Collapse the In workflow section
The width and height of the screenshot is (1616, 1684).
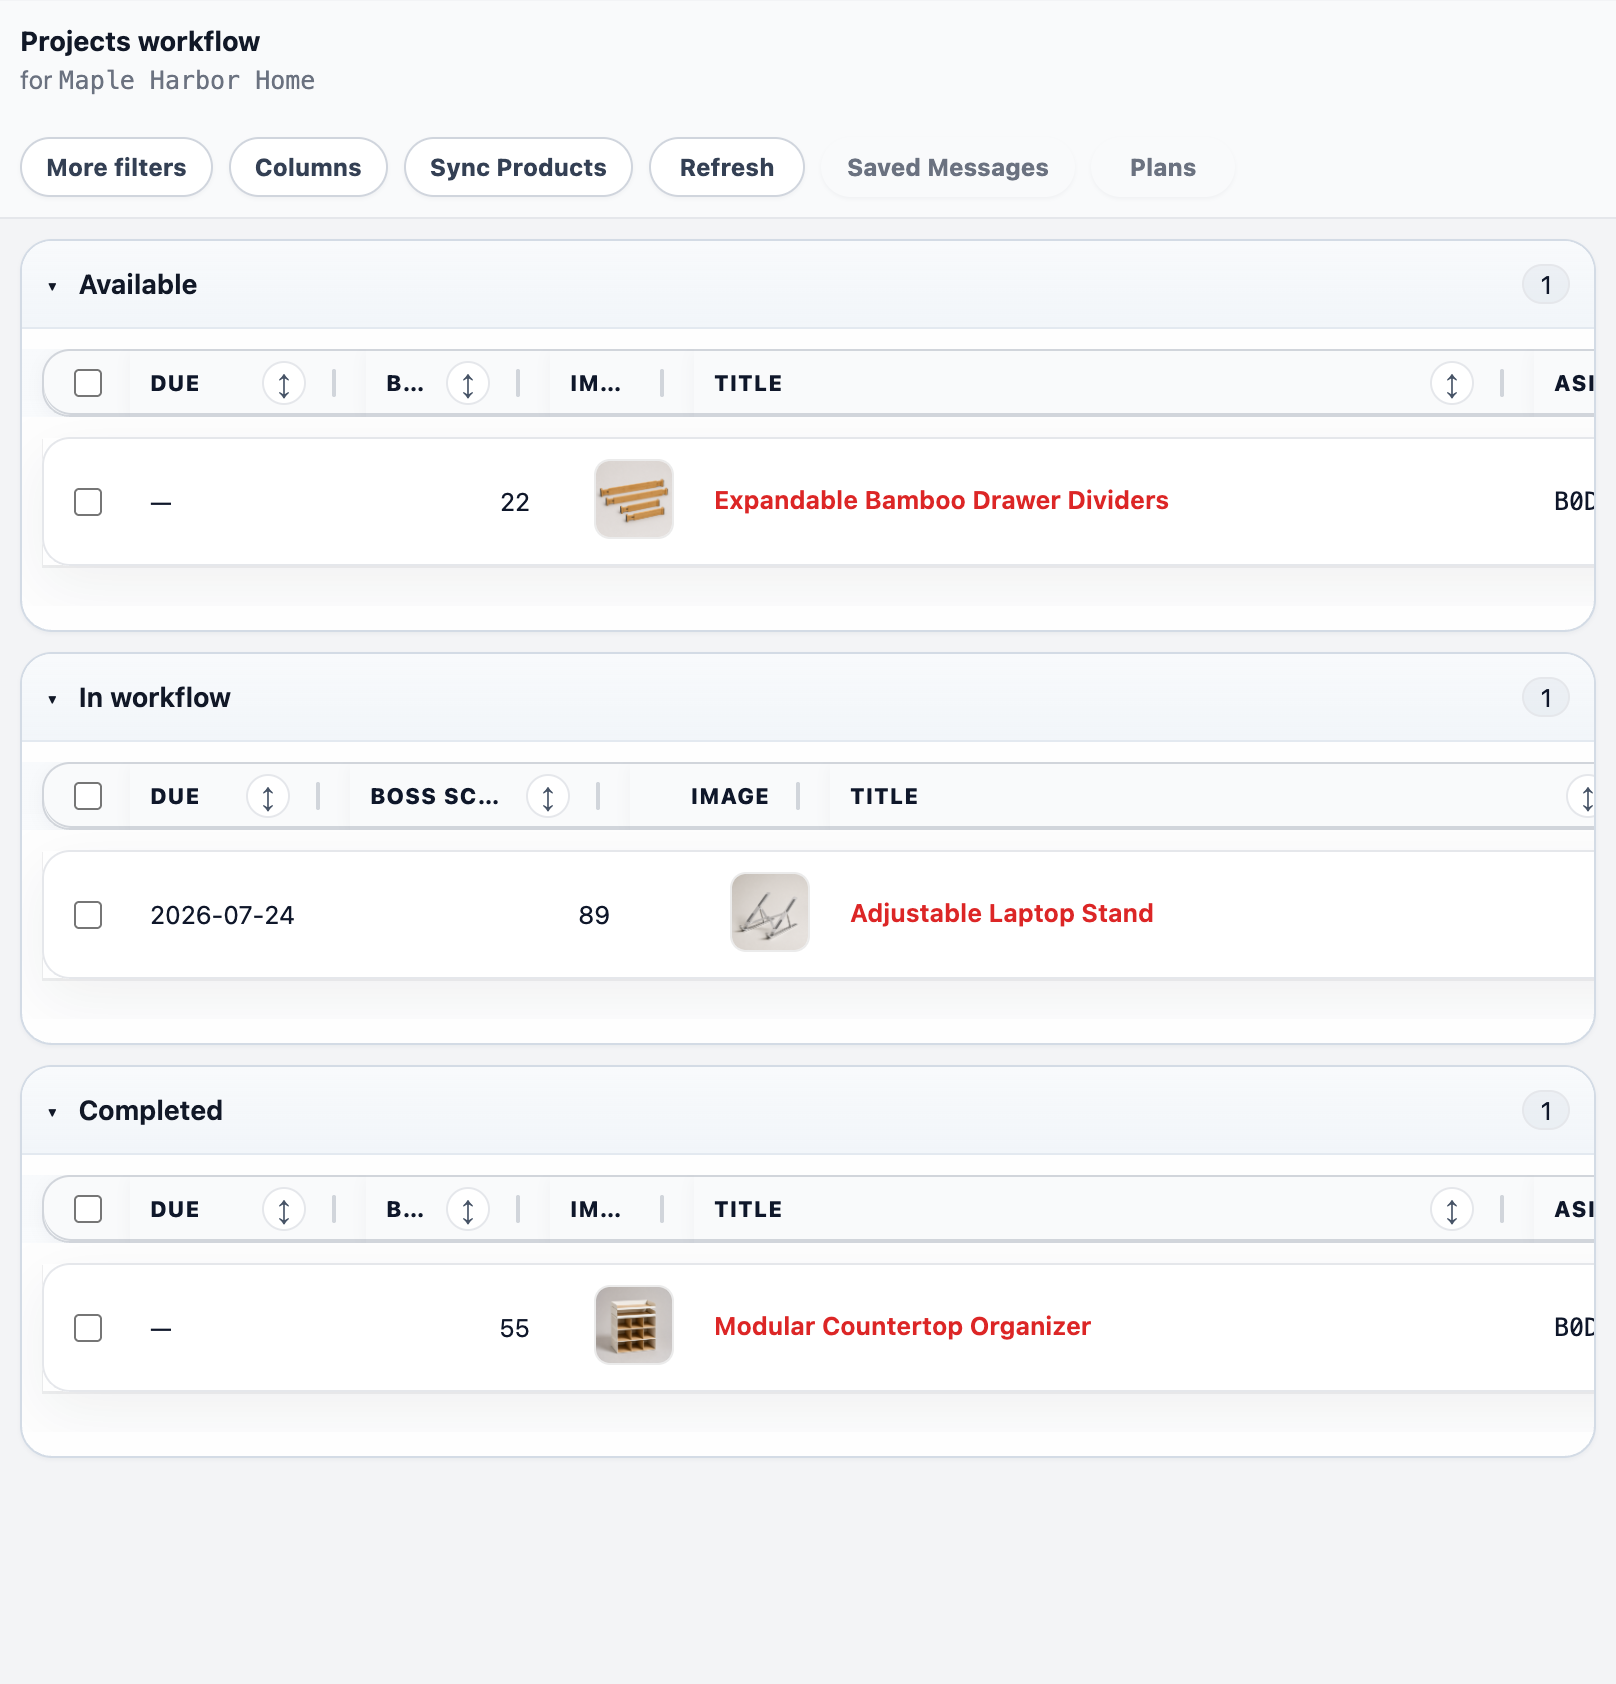[52, 699]
